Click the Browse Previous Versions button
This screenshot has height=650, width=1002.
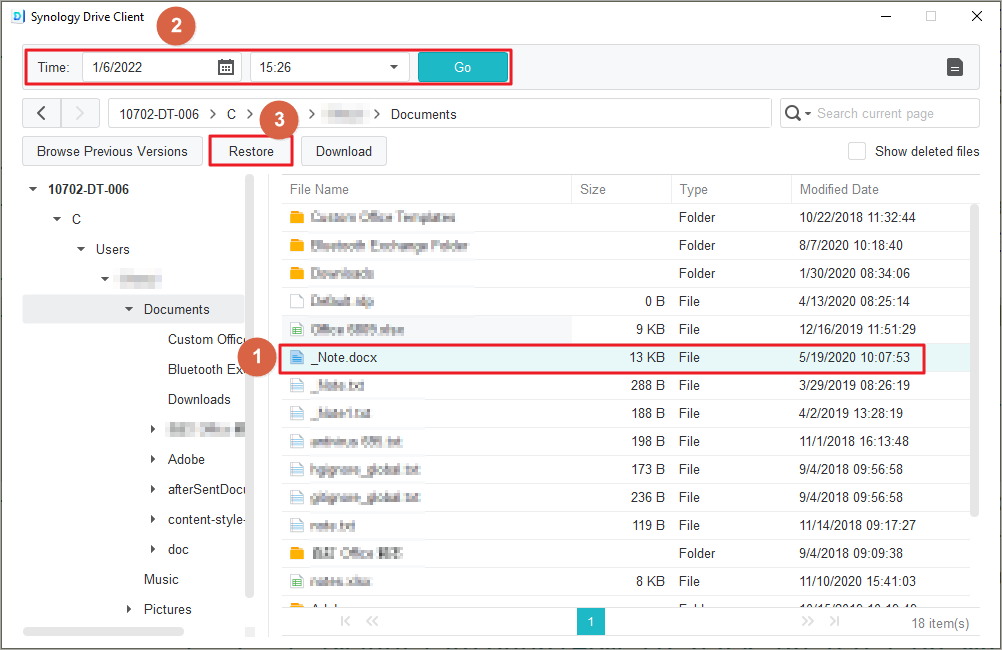(112, 151)
